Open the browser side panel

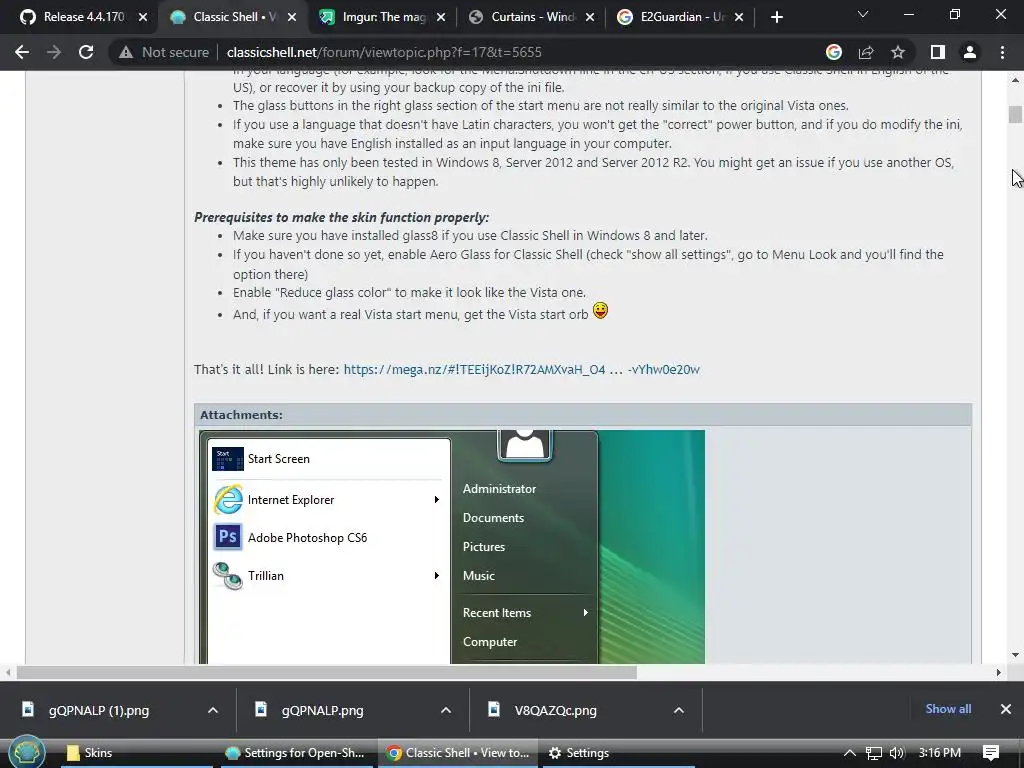click(938, 52)
